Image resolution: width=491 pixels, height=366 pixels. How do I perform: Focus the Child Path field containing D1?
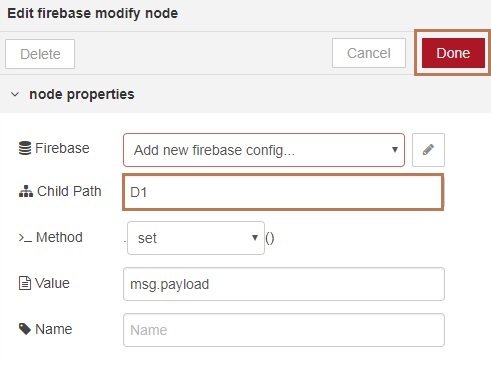(x=283, y=192)
